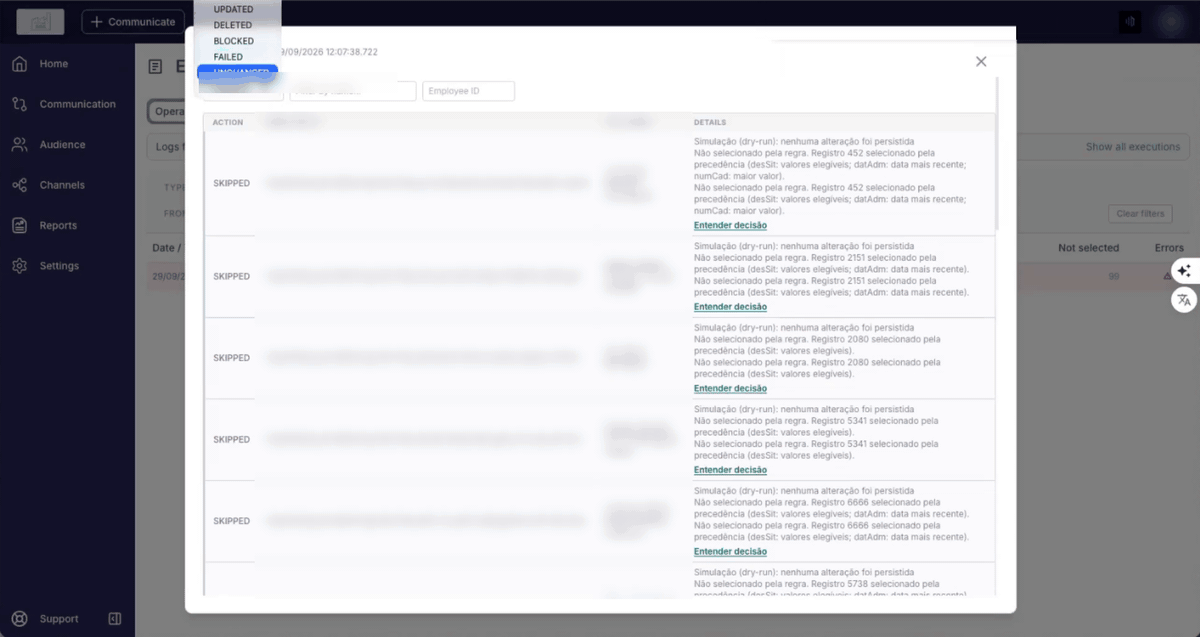Open the Audience sidebar icon
The height and width of the screenshot is (637, 1200).
tap(19, 145)
